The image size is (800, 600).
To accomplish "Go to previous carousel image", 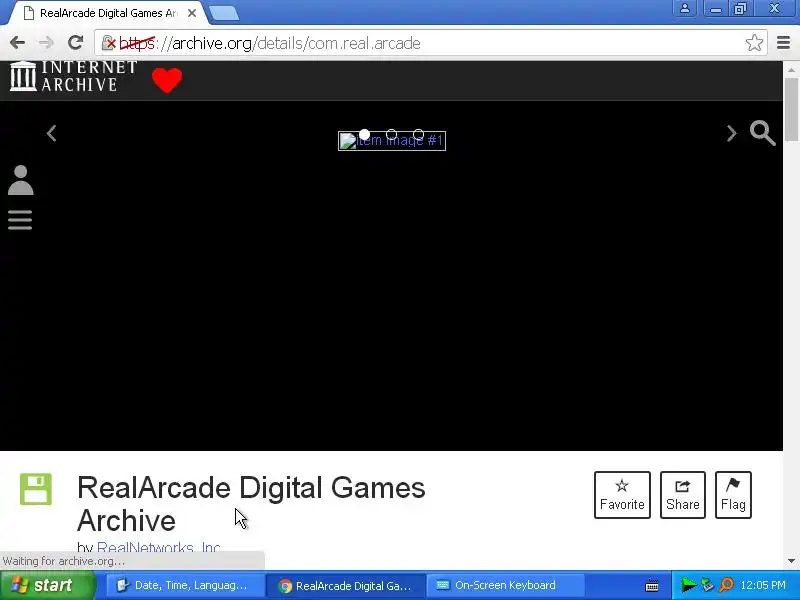I will 52,134.
